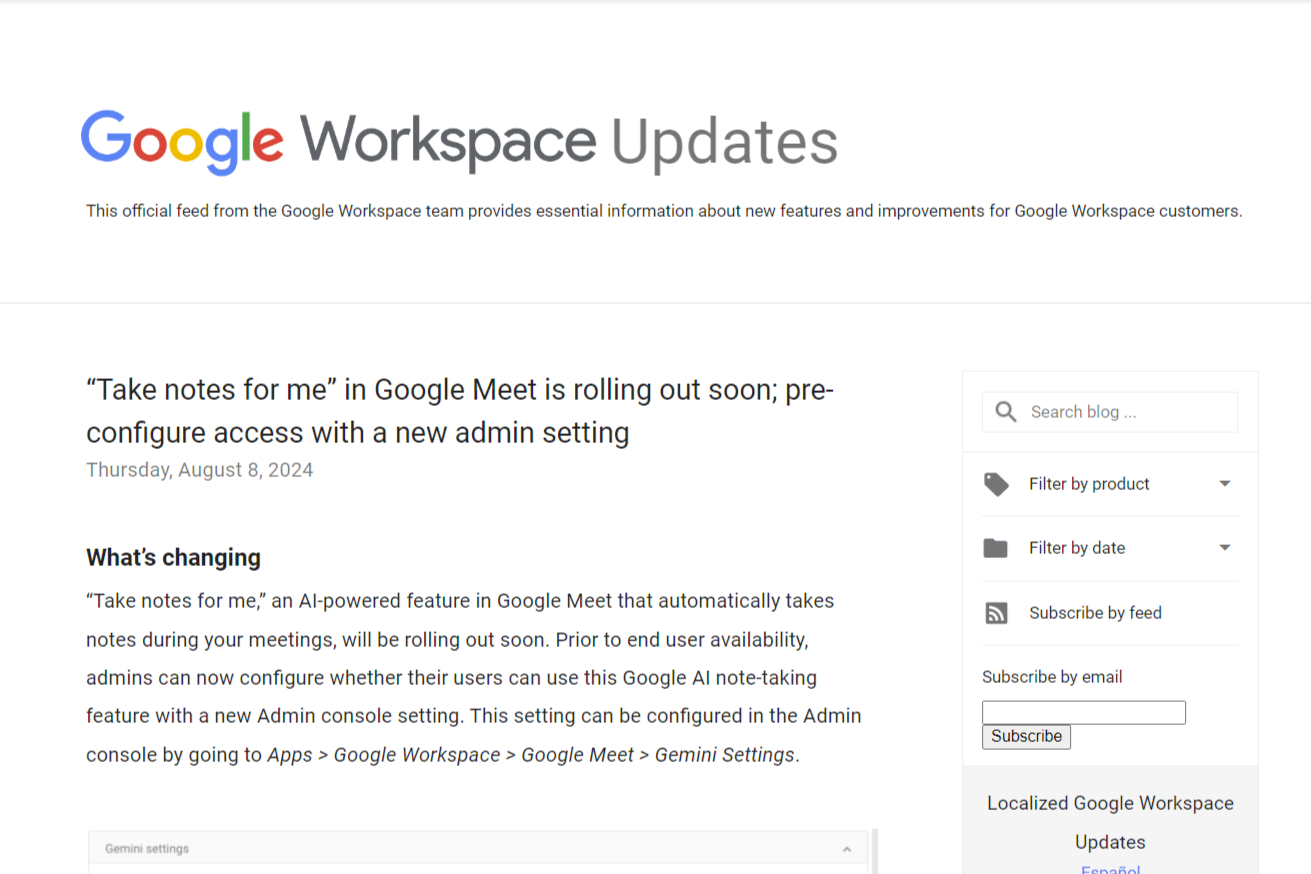Open the homepage via Google Workspace Updates logo
This screenshot has width=1311, height=874.
click(x=458, y=140)
